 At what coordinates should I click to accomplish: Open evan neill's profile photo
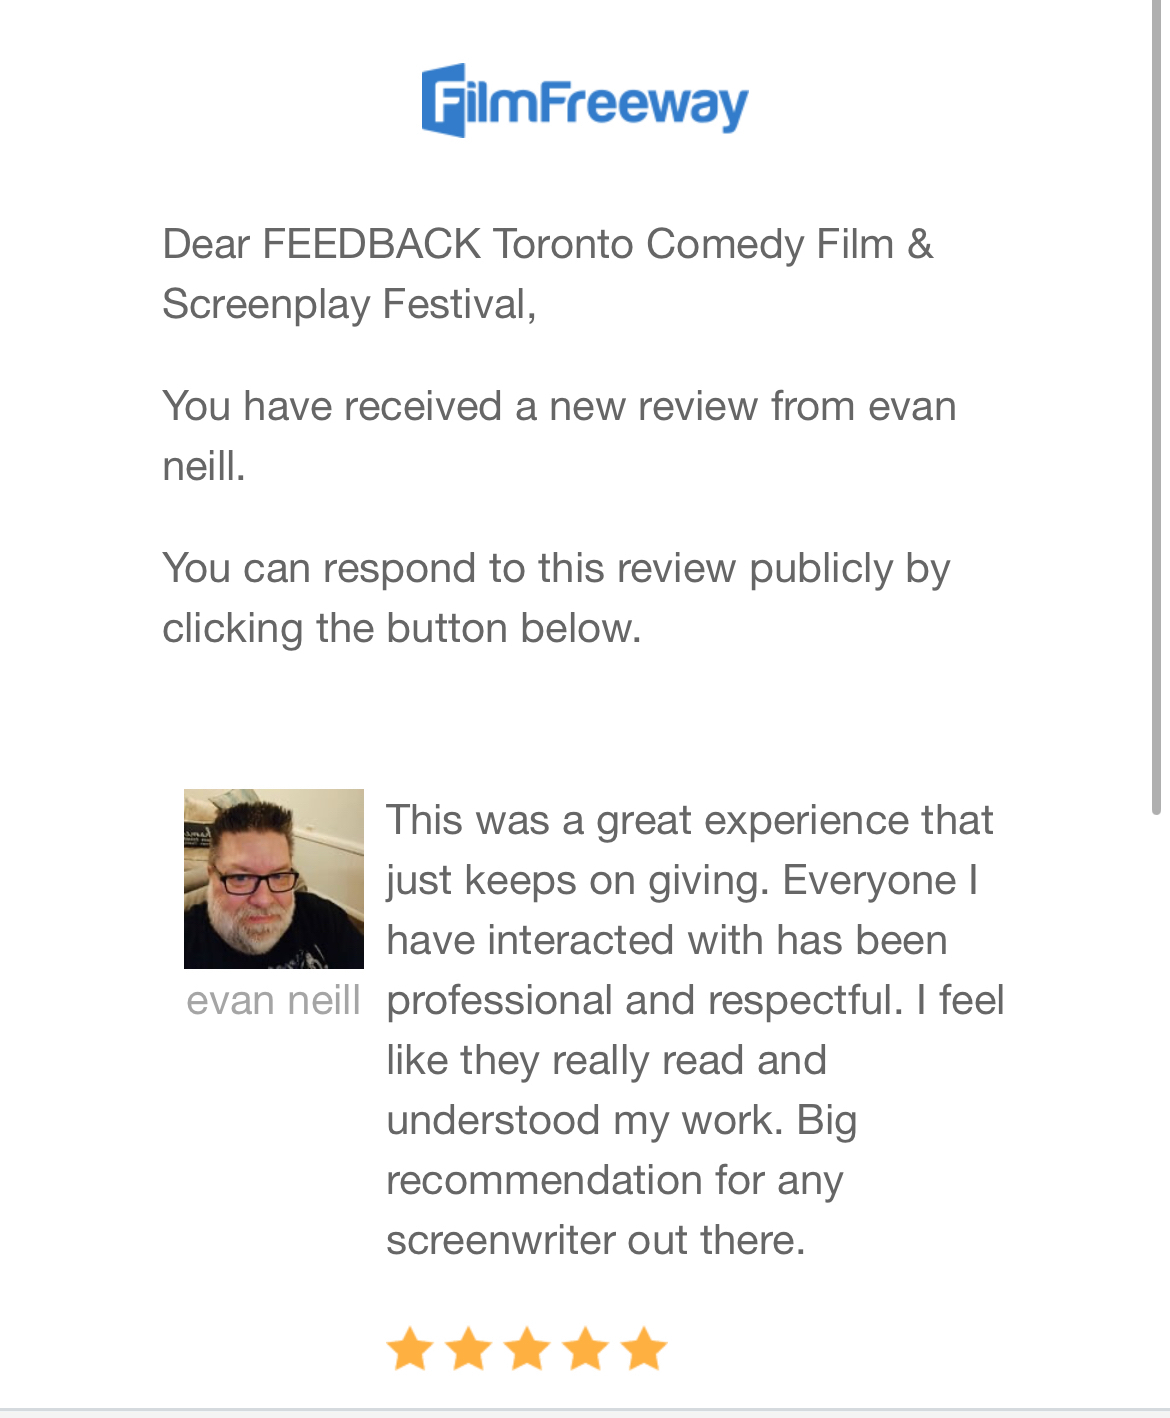(273, 878)
